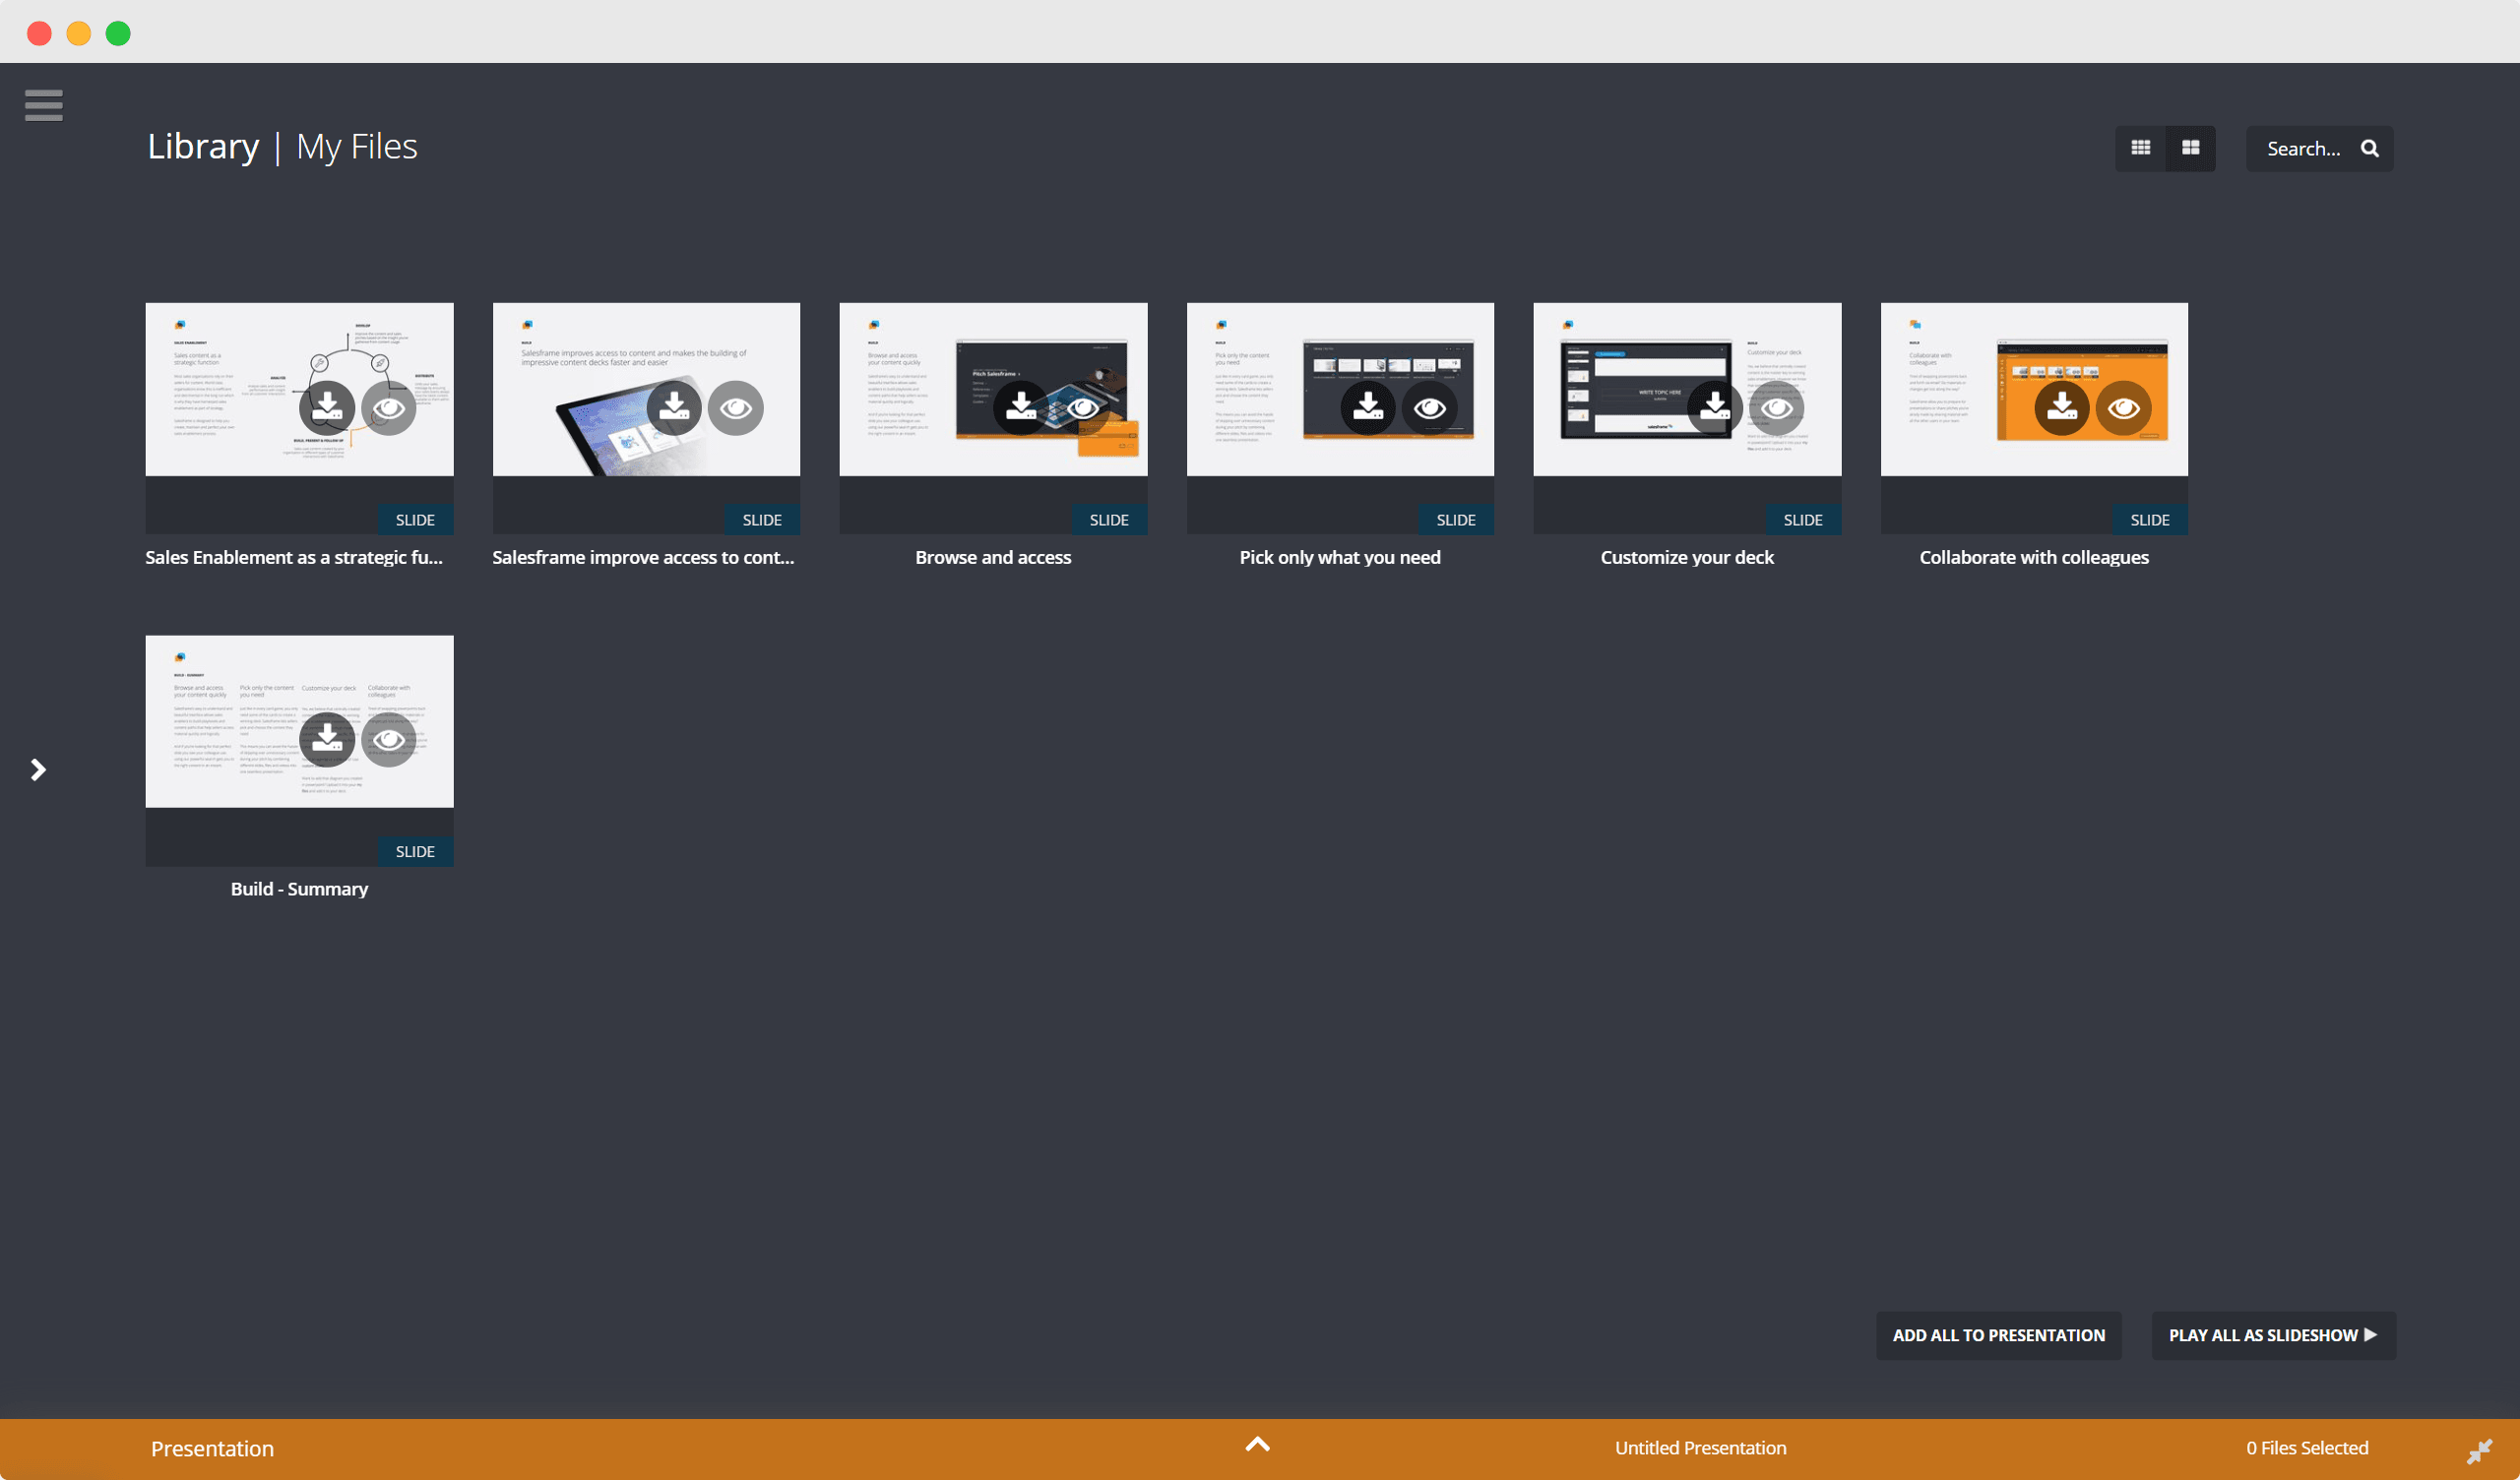Open the hamburger menu
This screenshot has height=1480, width=2520.
pyautogui.click(x=43, y=105)
